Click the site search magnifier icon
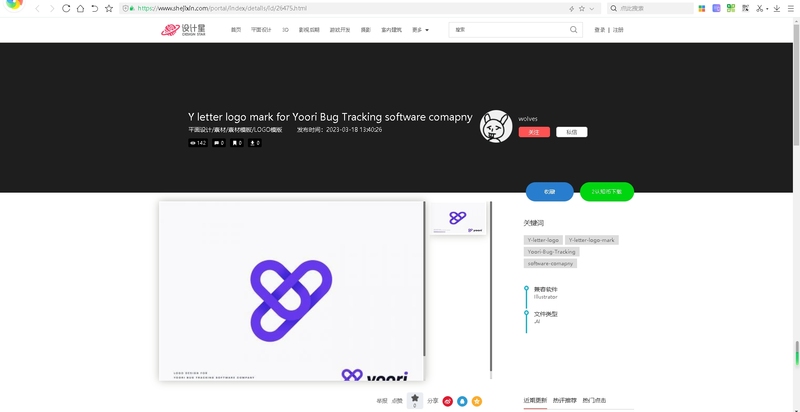The image size is (800, 412). coord(573,30)
